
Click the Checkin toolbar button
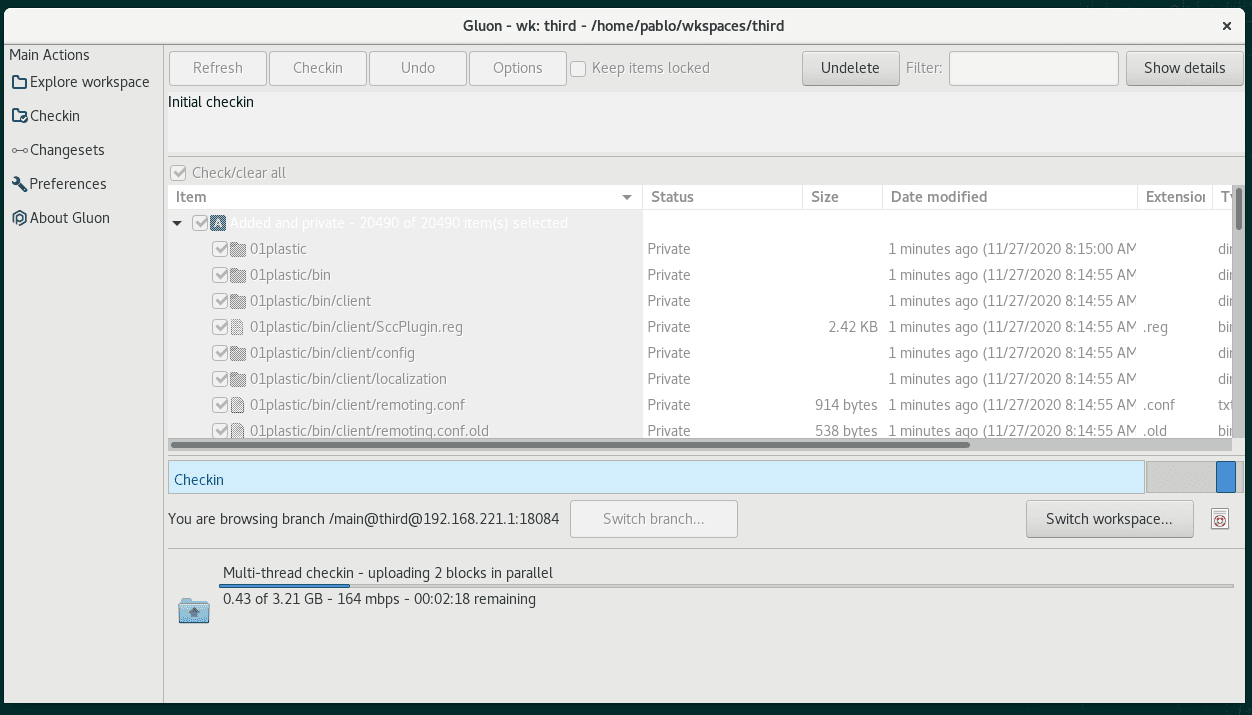318,68
